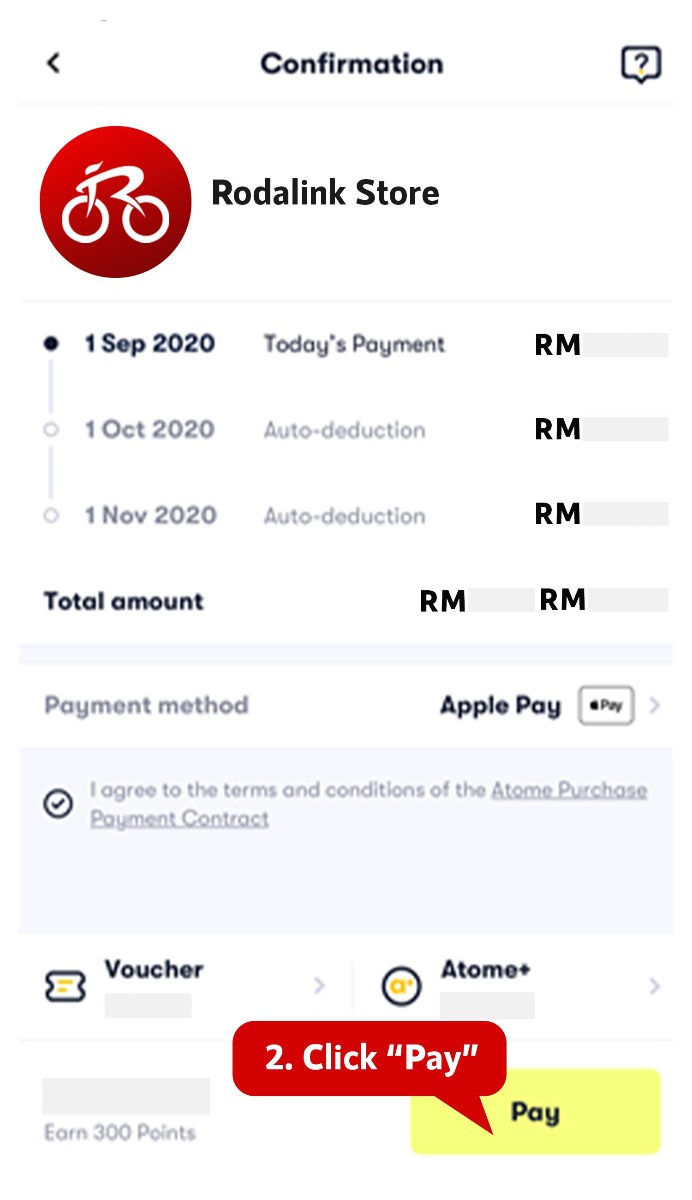Select the 1 Nov 2020 payment bullet
This screenshot has width=692, height=1200.
tap(51, 516)
